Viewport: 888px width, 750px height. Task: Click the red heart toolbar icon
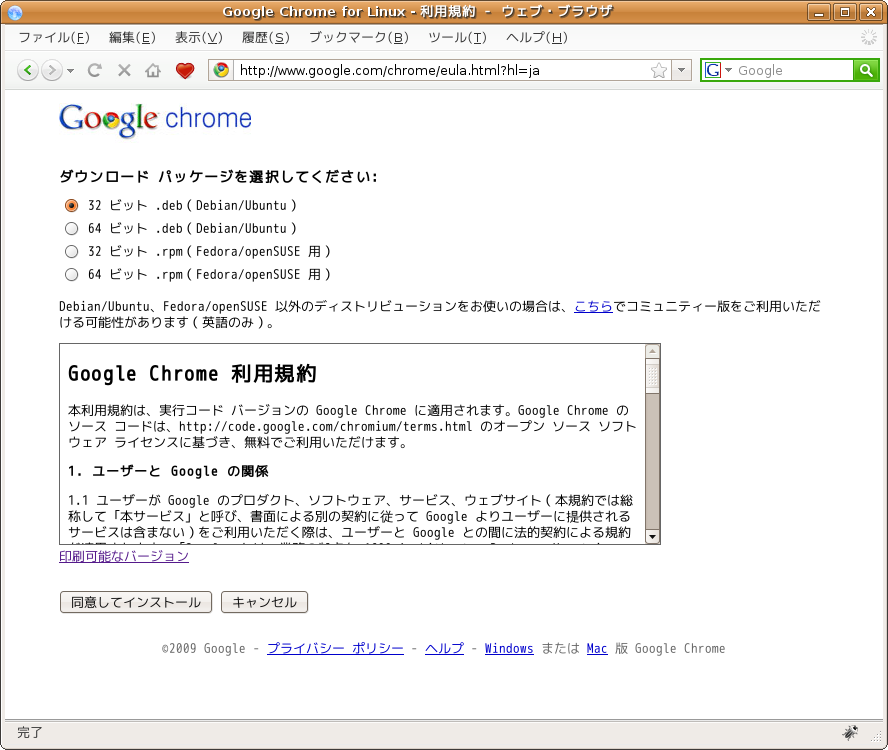184,70
